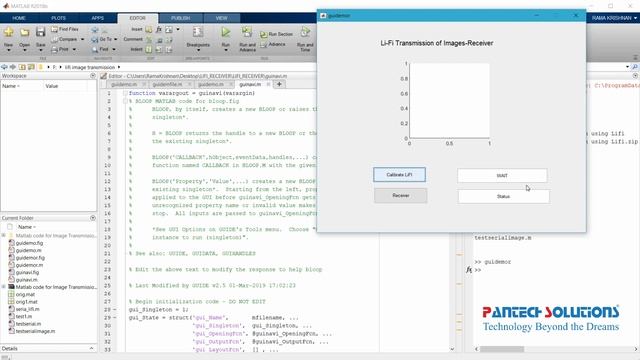This screenshot has height=360, width=640.
Task: Open the Breakpoints dropdown arrow
Action: 198,50
